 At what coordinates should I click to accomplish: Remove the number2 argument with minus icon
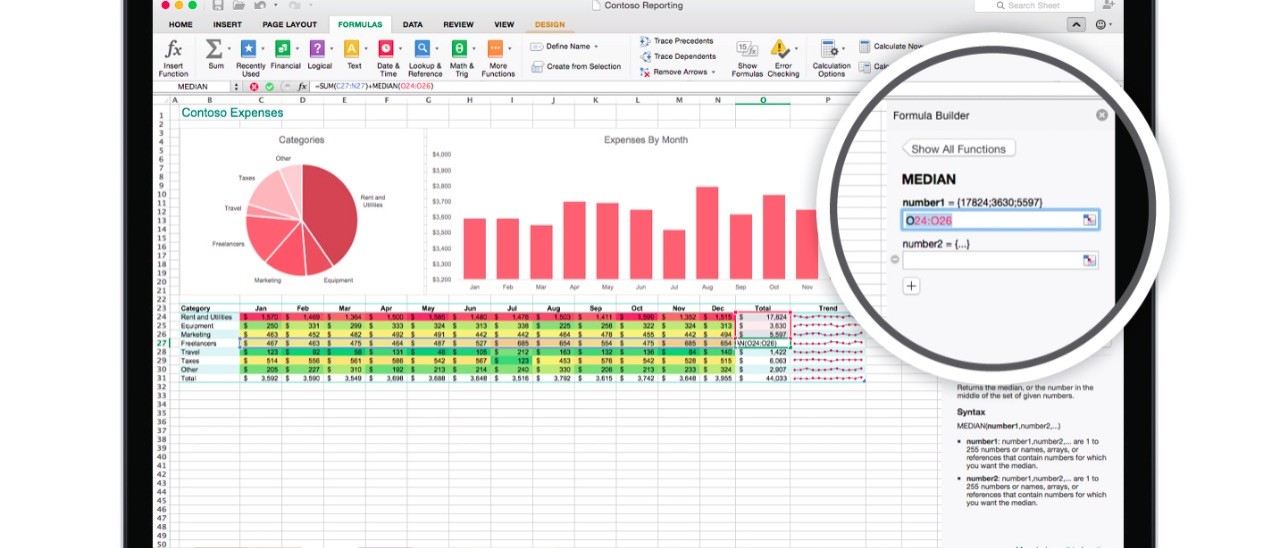pyautogui.click(x=895, y=260)
